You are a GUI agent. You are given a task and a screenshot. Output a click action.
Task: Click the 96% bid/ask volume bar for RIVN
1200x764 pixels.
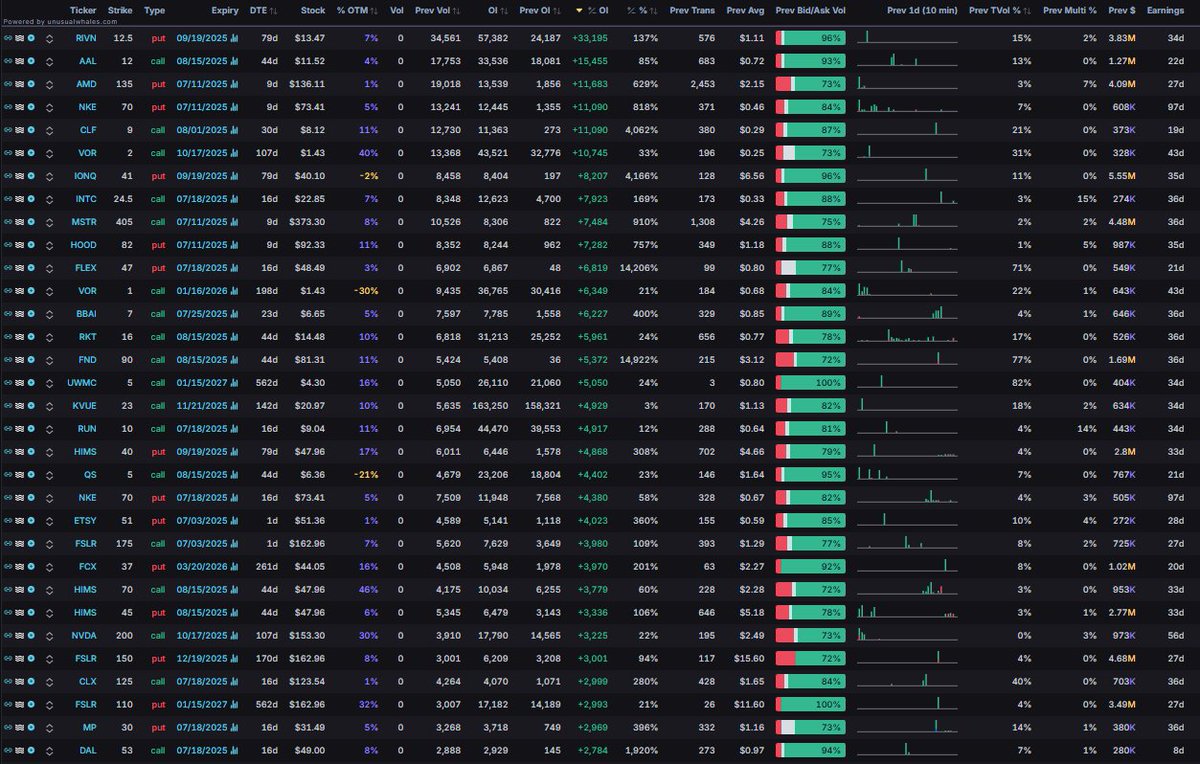pyautogui.click(x=811, y=37)
